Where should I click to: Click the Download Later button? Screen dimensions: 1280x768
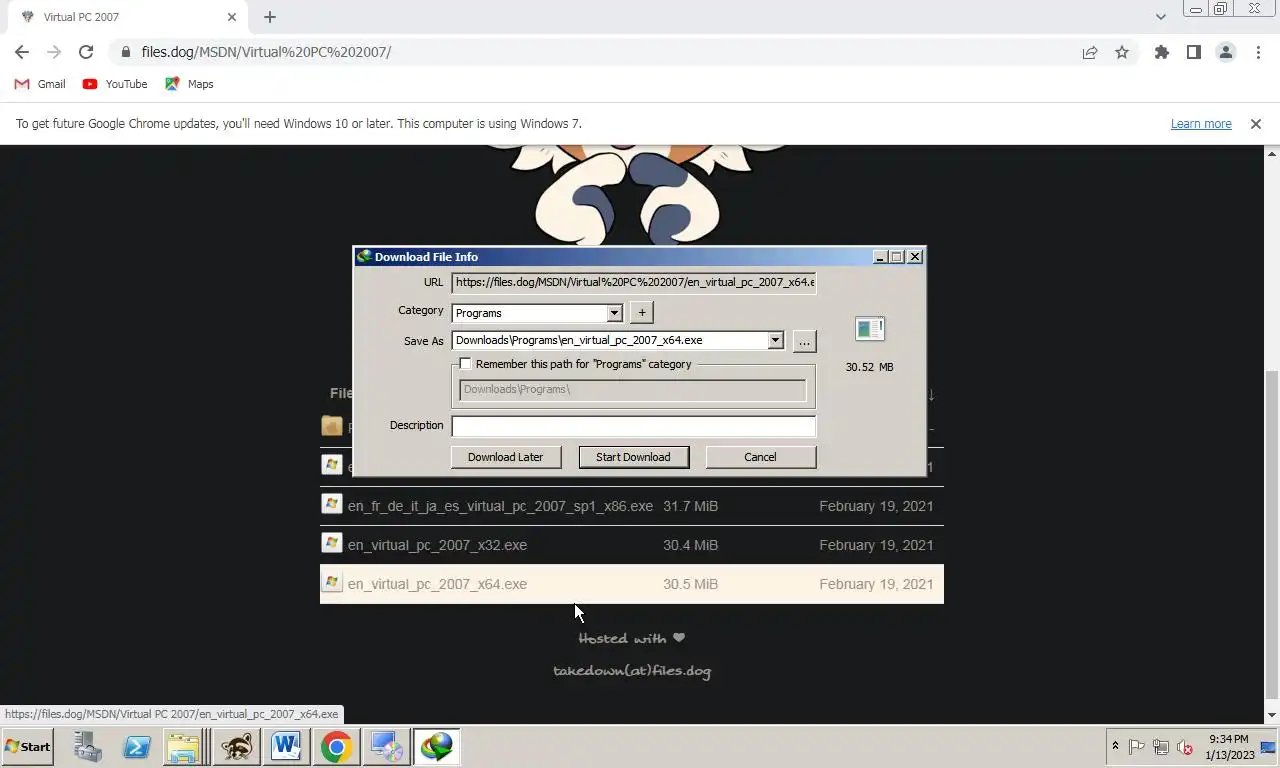(x=505, y=457)
